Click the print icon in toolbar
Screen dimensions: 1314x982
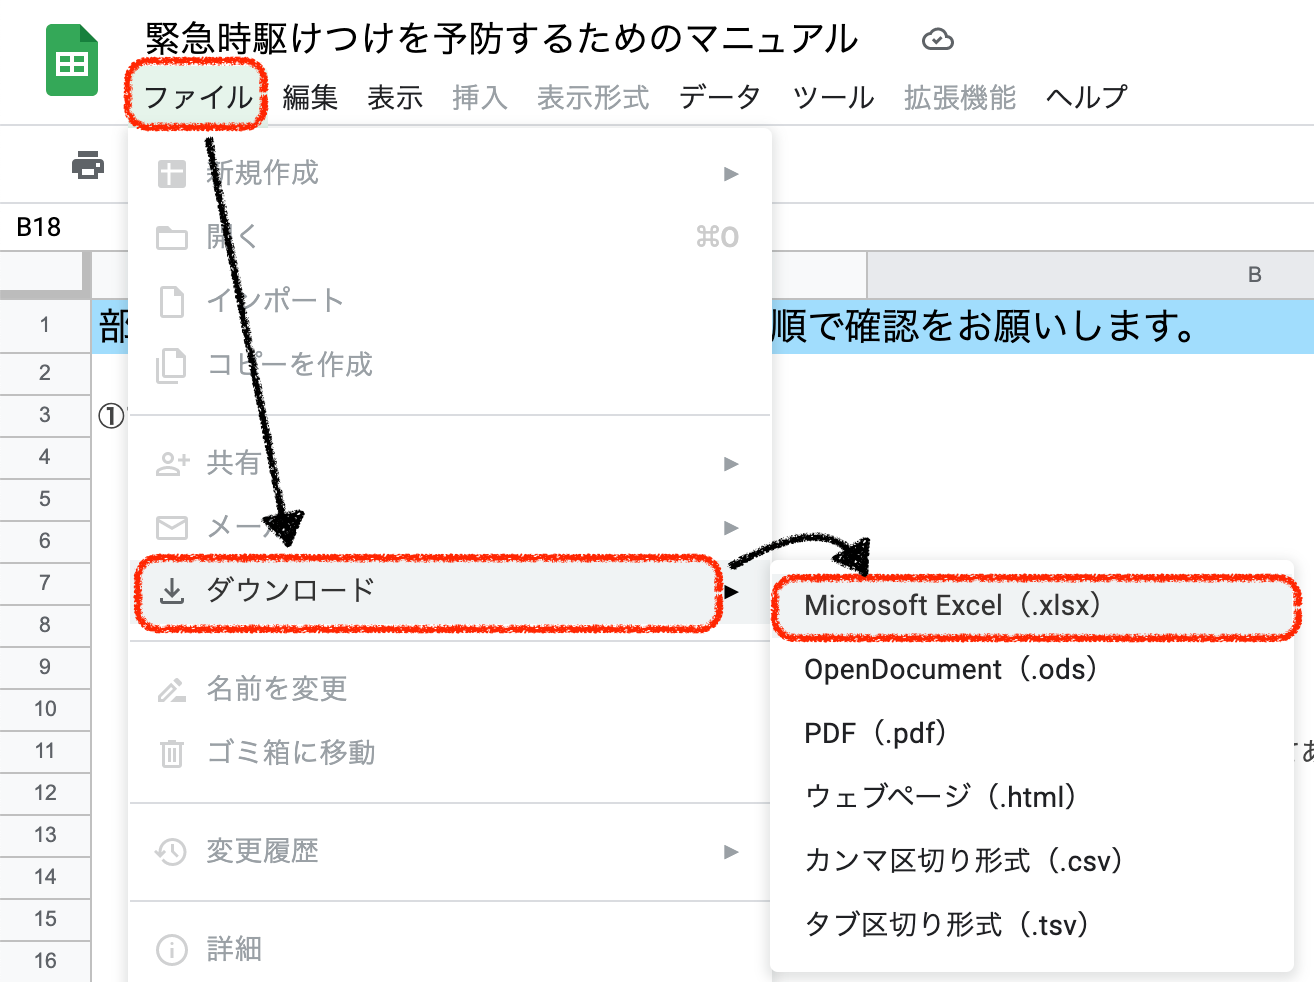(x=88, y=165)
